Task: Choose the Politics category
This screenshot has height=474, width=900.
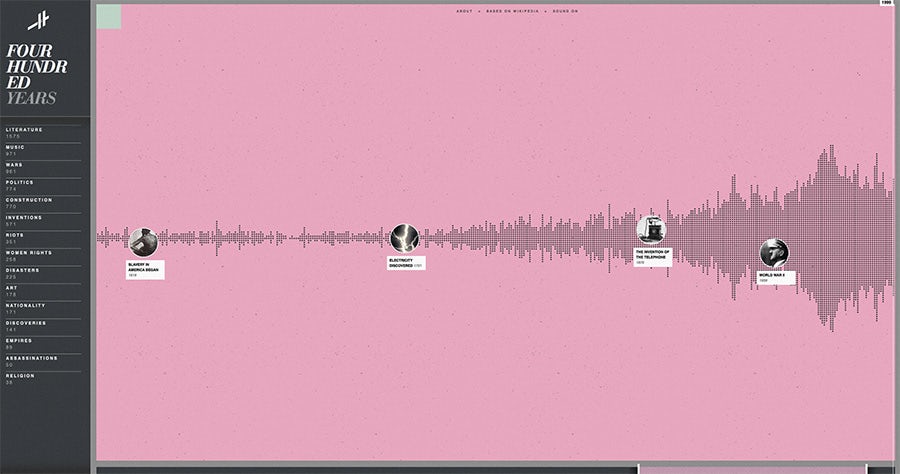Action: (19, 183)
